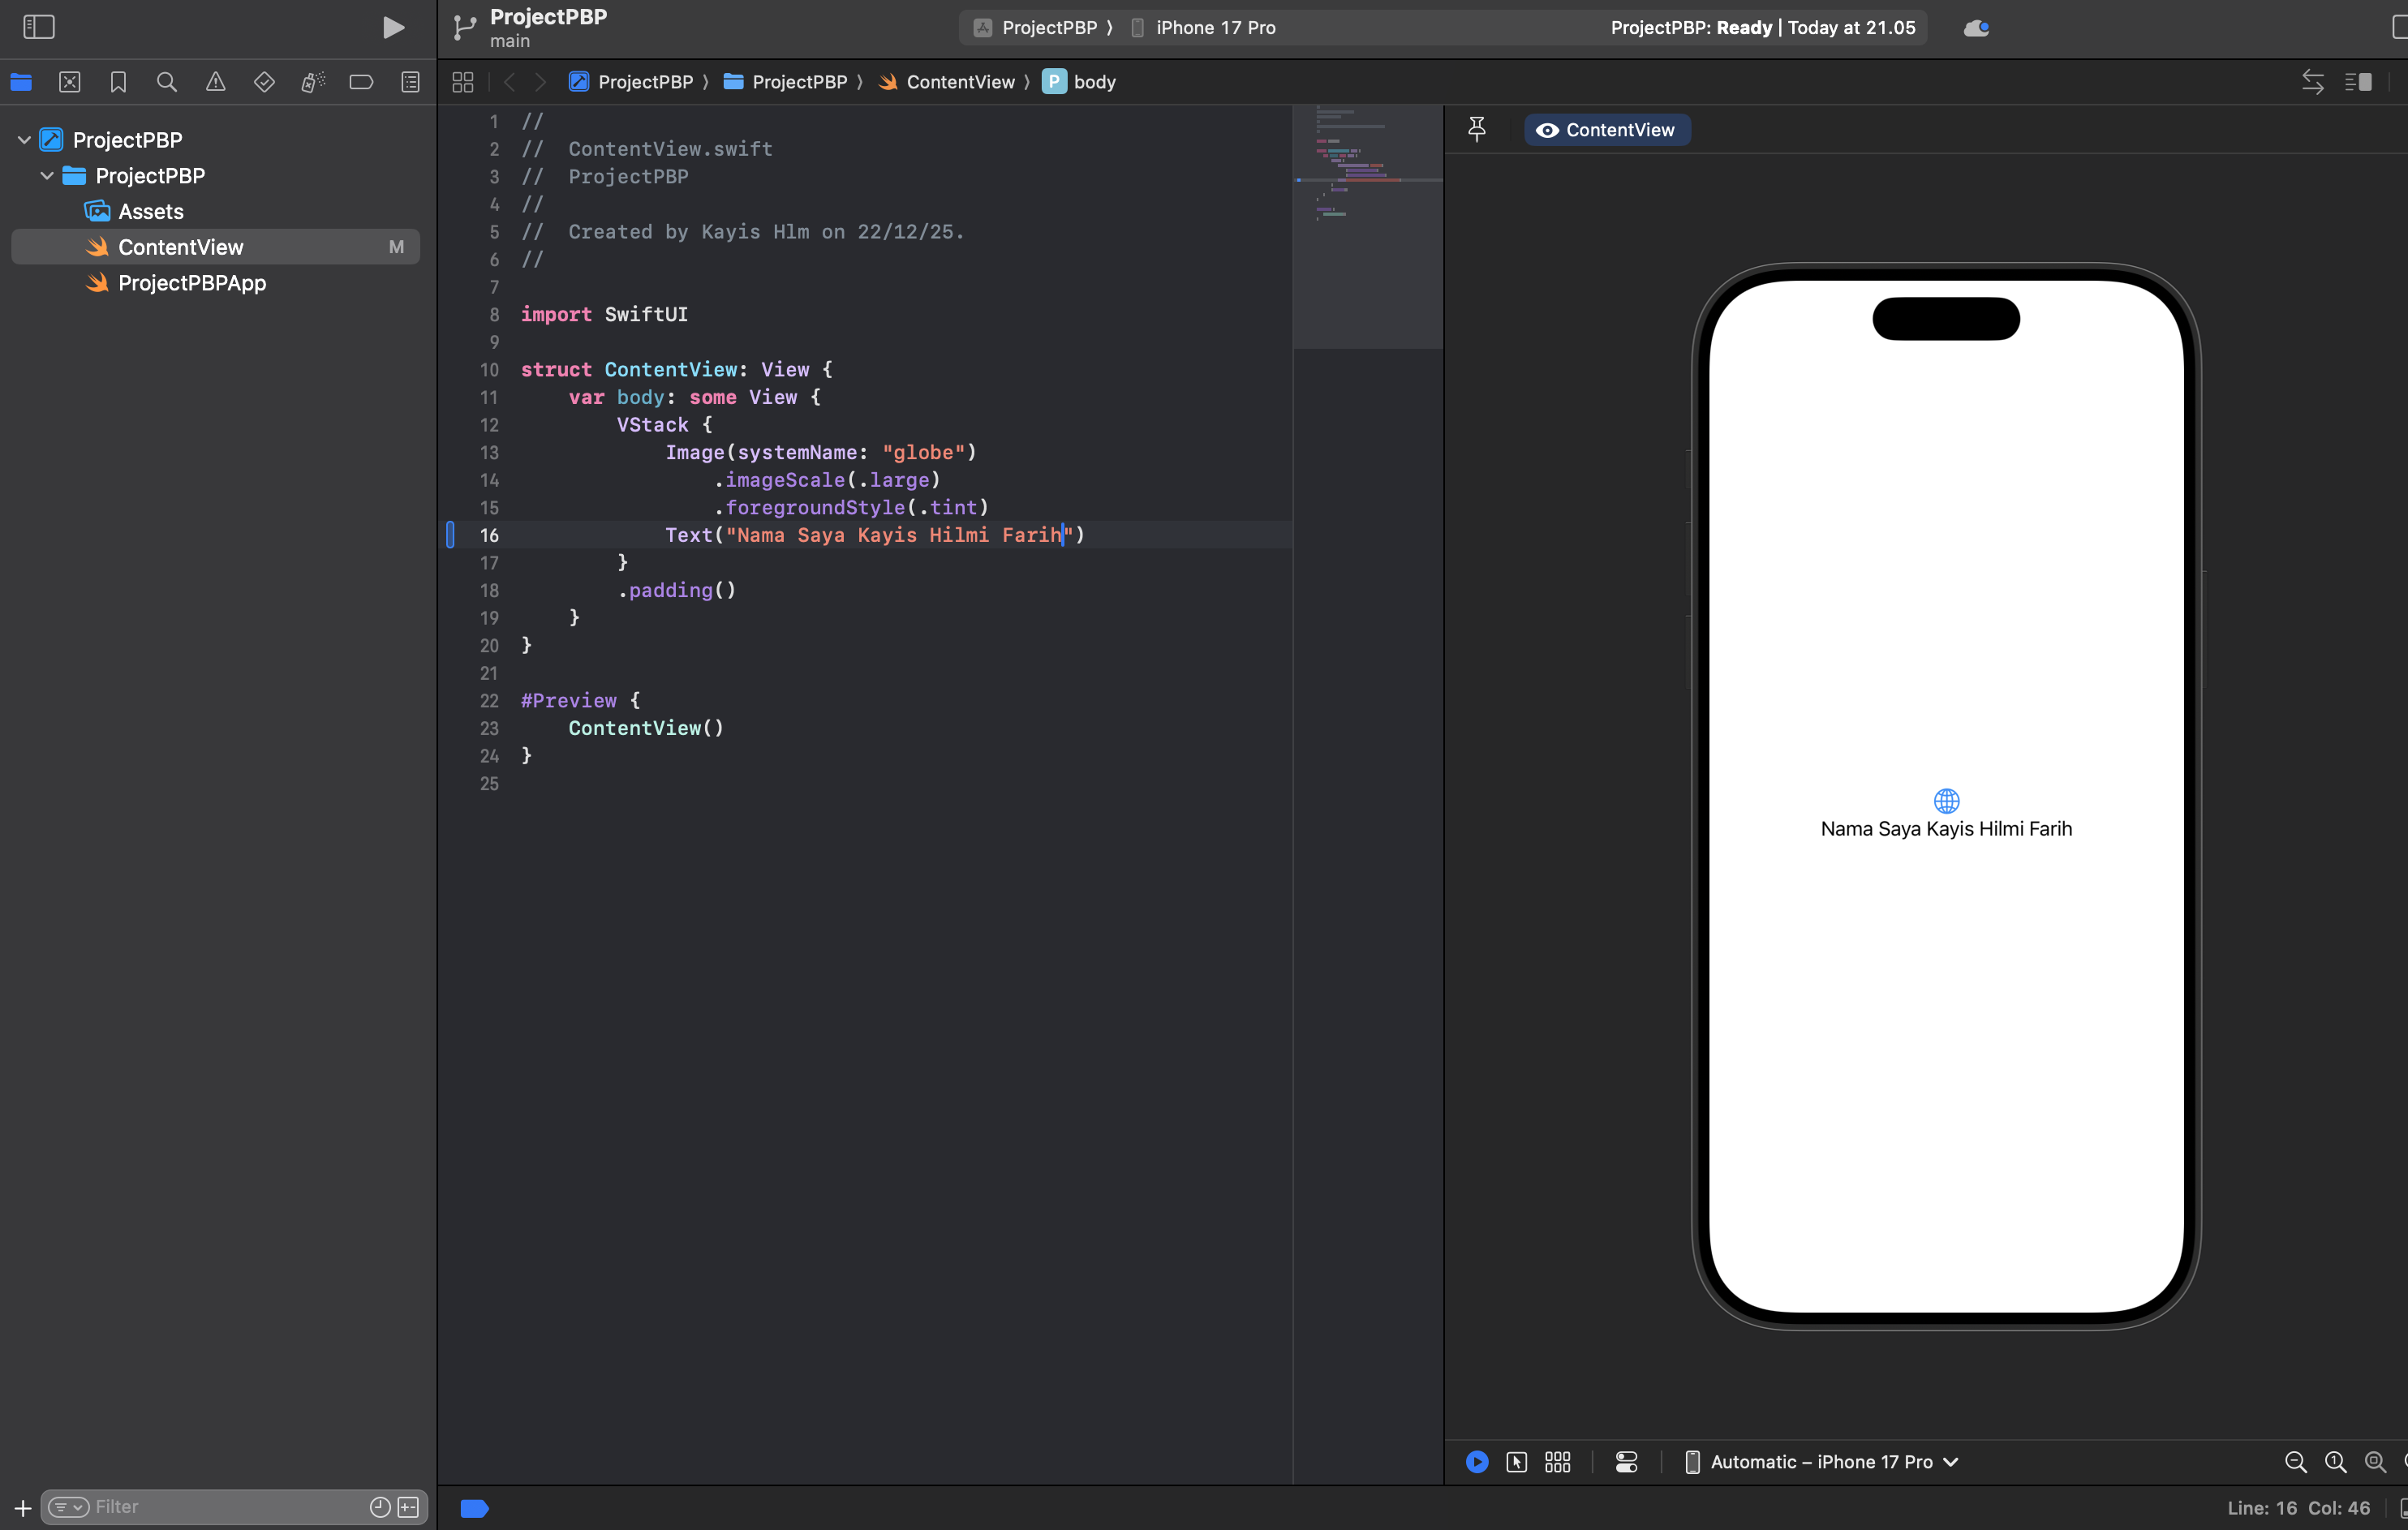Image resolution: width=2408 pixels, height=1530 pixels.
Task: Select the ContentView preview tab
Action: click(x=1607, y=130)
